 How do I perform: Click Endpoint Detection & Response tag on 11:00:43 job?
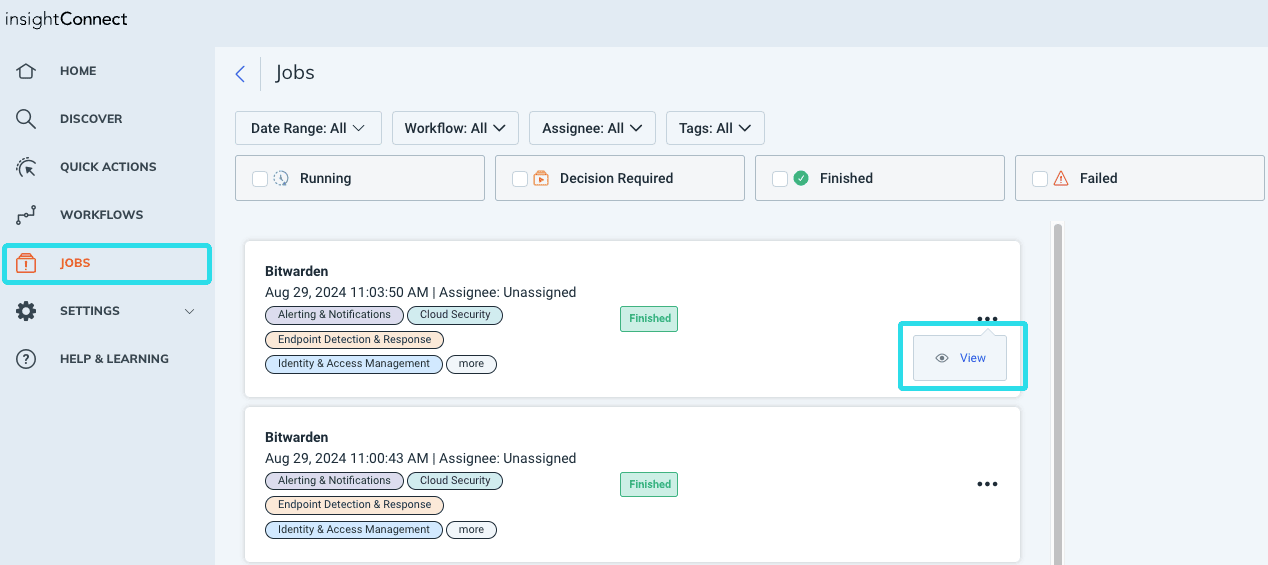354,506
